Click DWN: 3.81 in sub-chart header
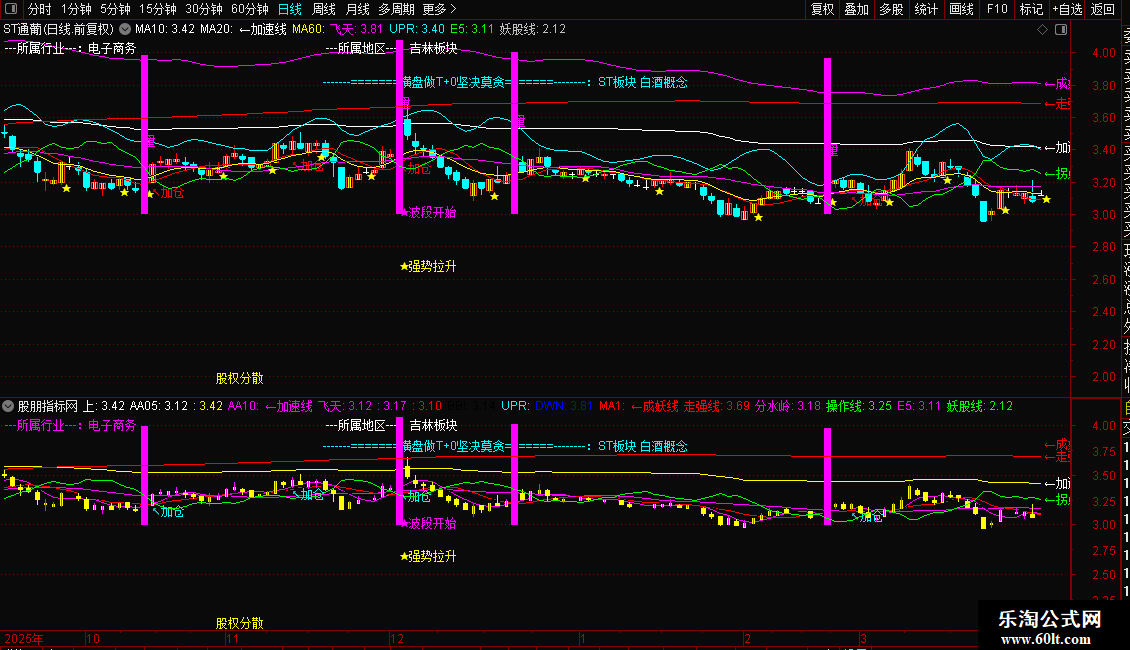The width and height of the screenshot is (1130, 650). tap(564, 406)
